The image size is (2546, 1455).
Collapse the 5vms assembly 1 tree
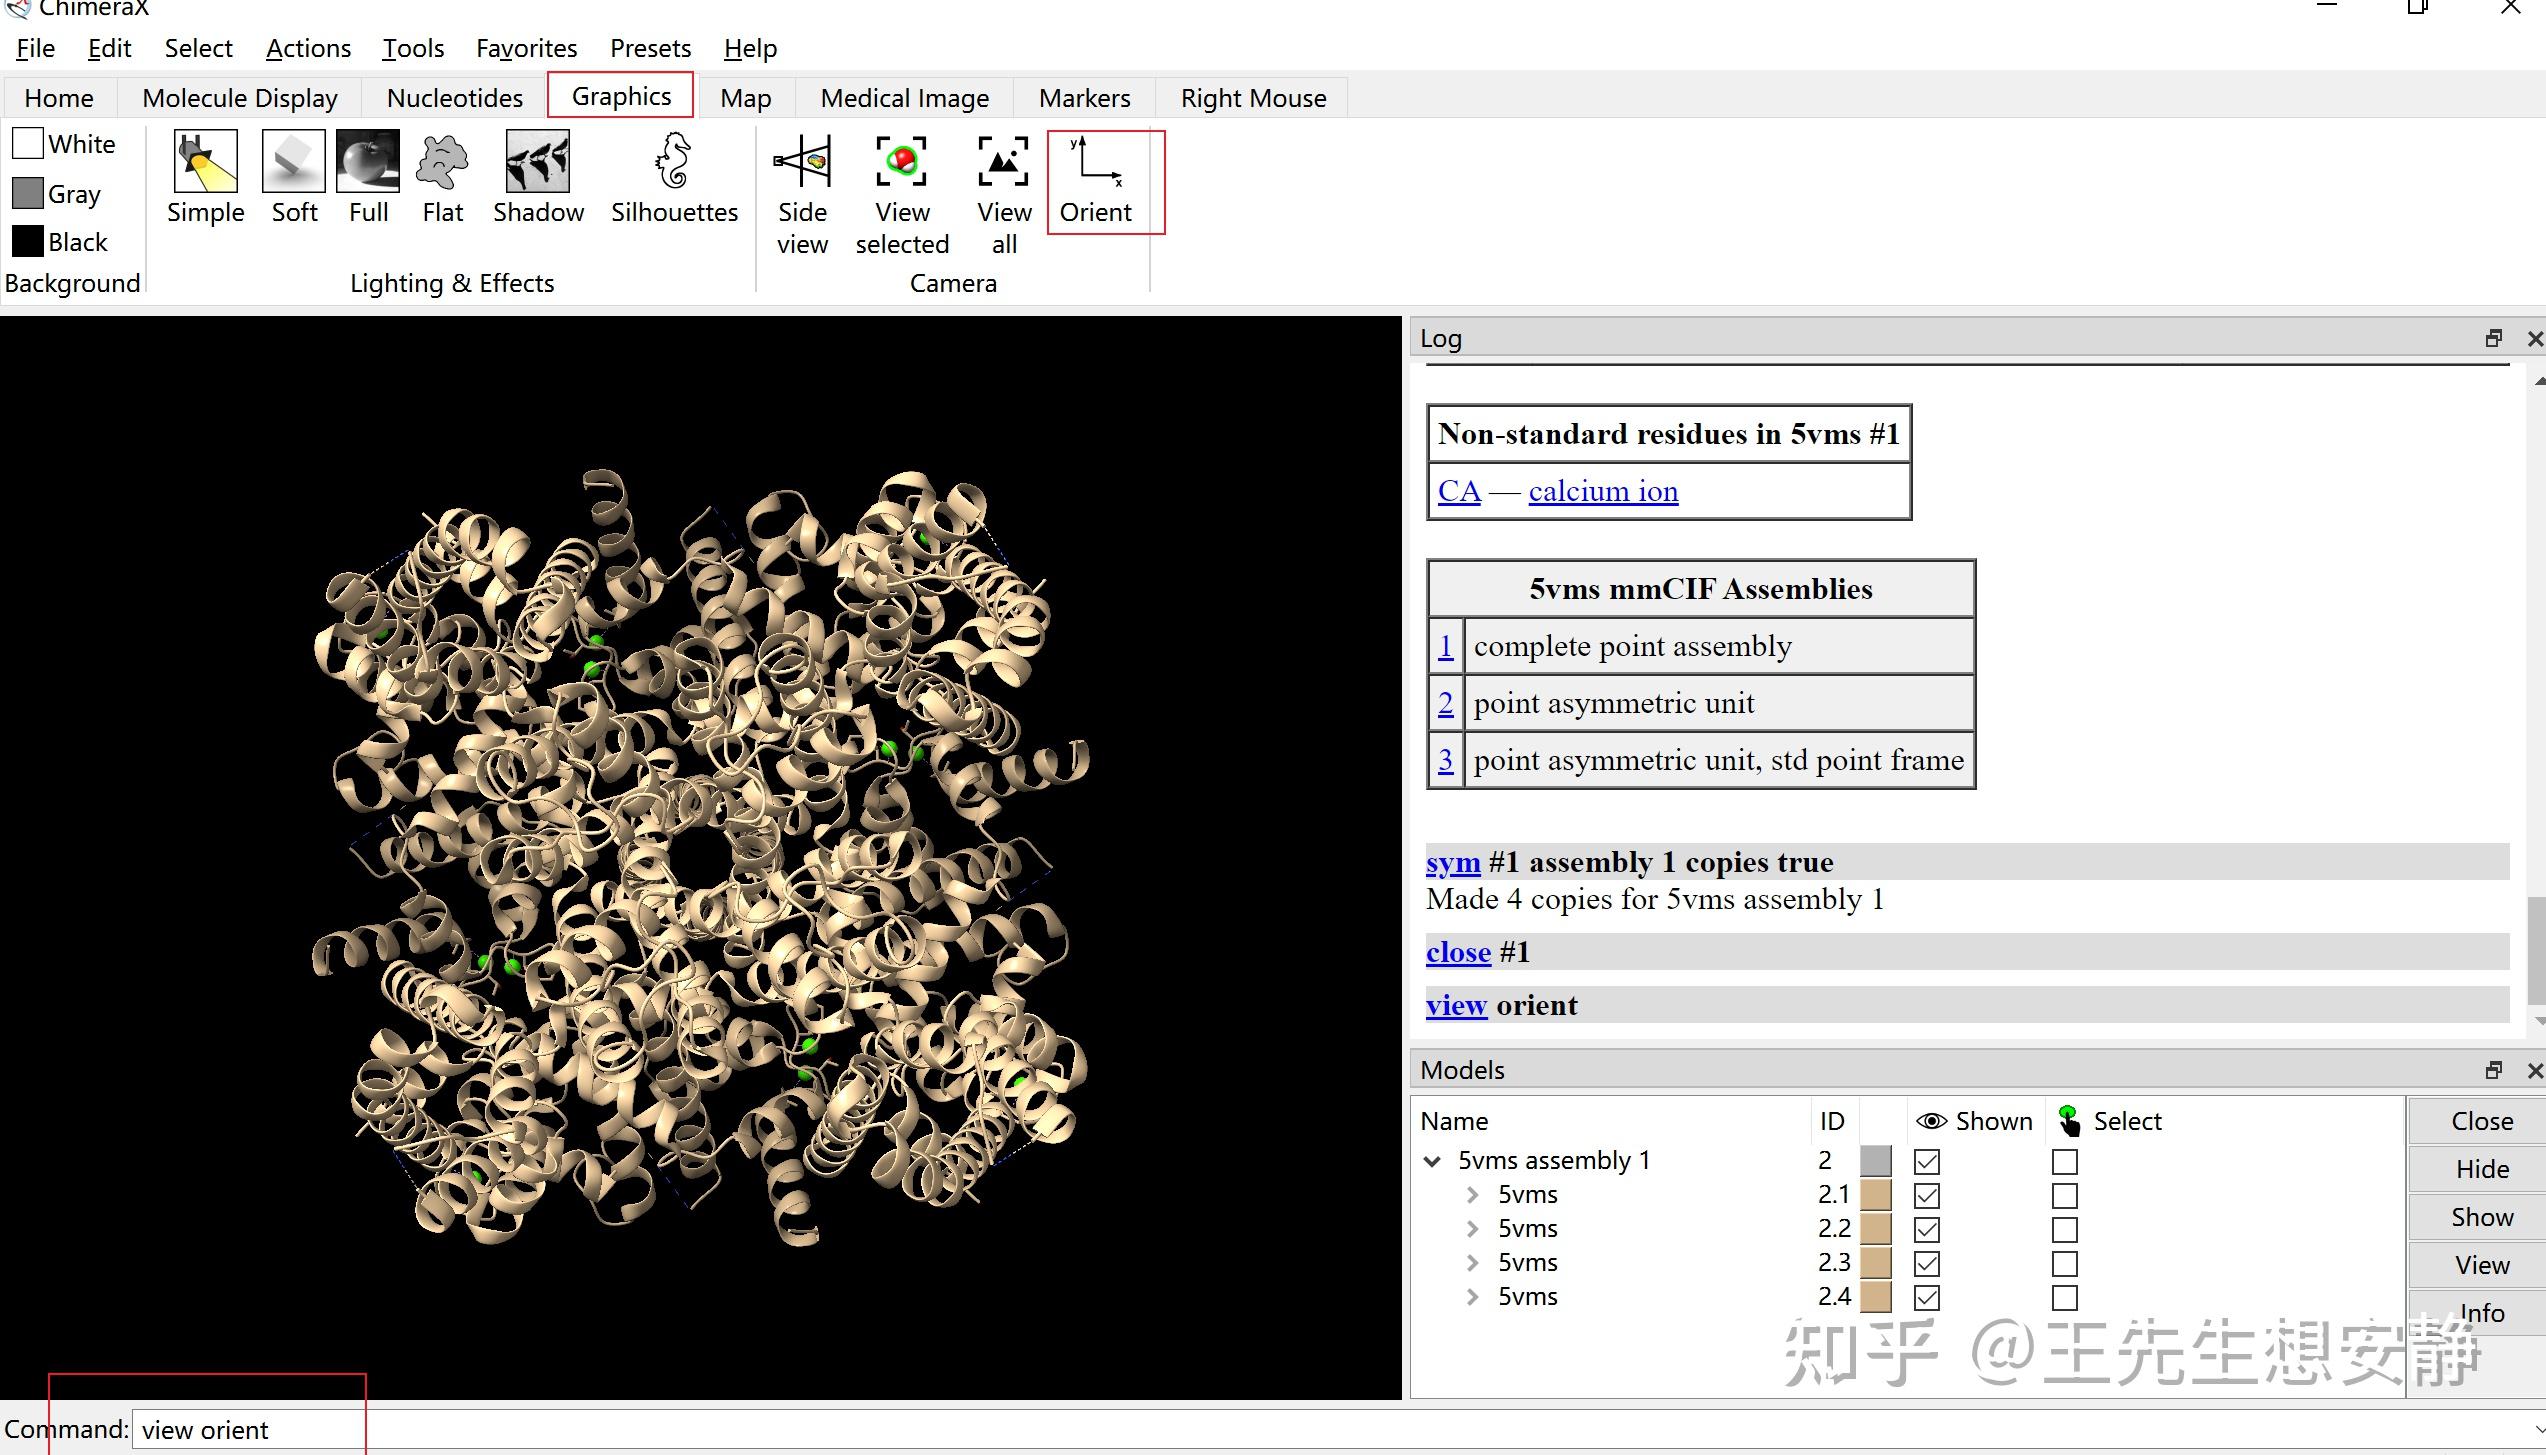(x=1433, y=1162)
